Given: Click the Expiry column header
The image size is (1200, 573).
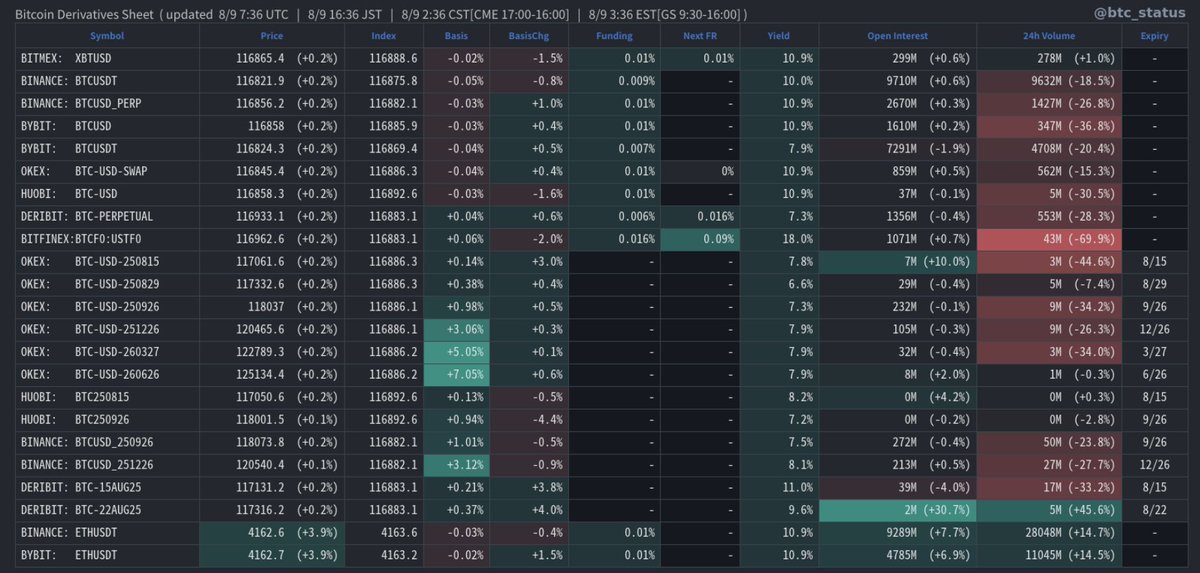Looking at the screenshot, I should pos(1154,36).
